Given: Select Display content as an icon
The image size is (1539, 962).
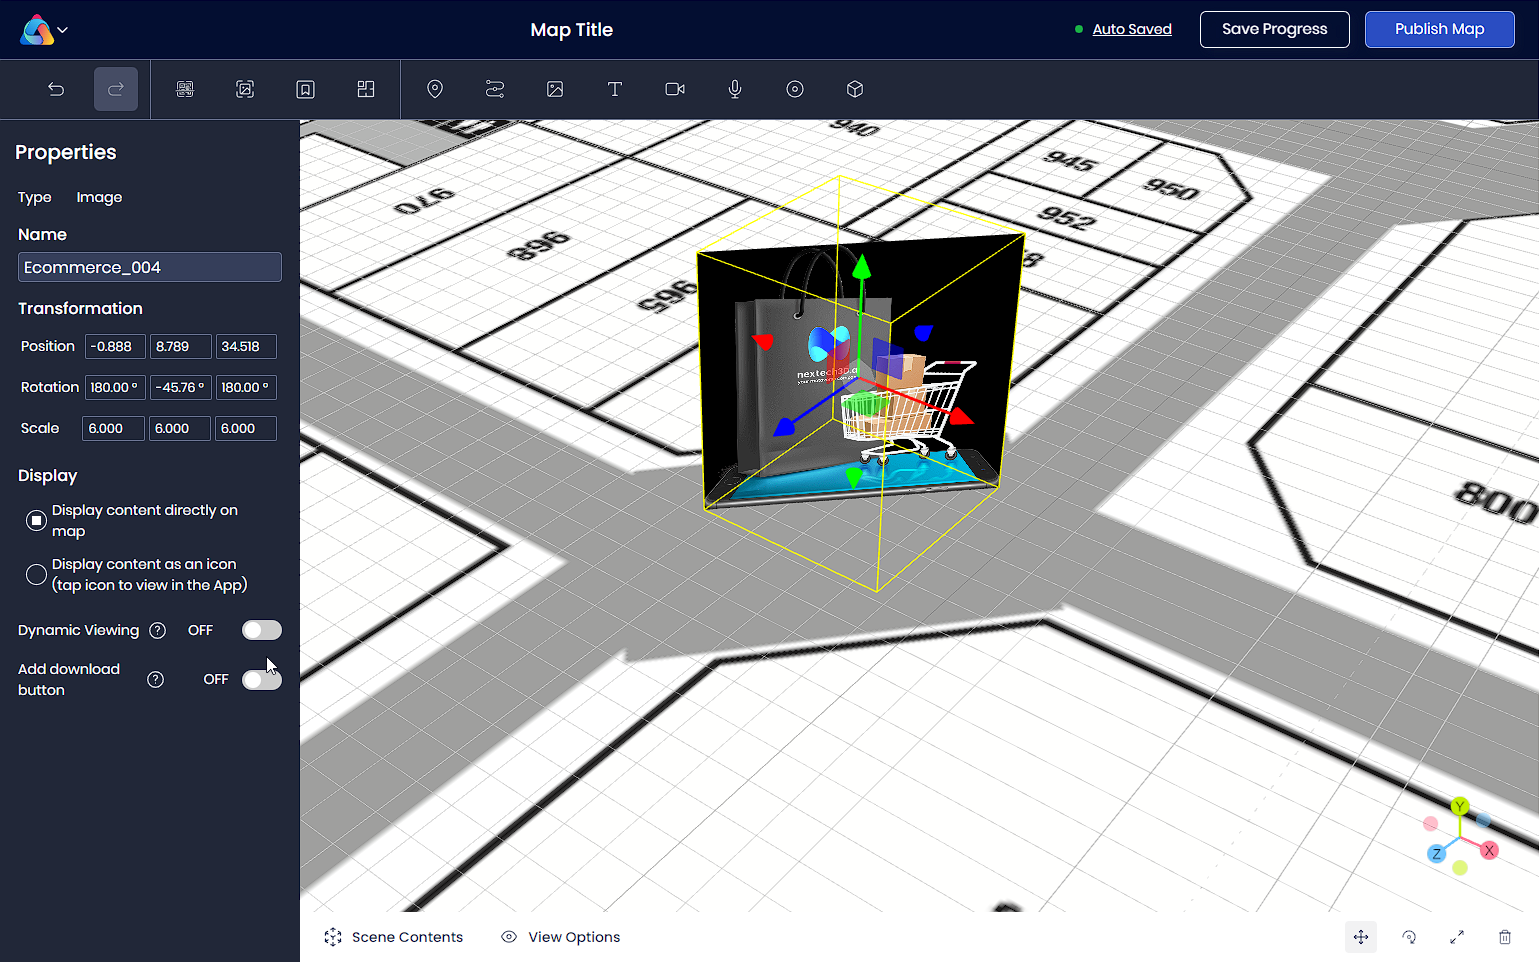Looking at the screenshot, I should [x=36, y=574].
